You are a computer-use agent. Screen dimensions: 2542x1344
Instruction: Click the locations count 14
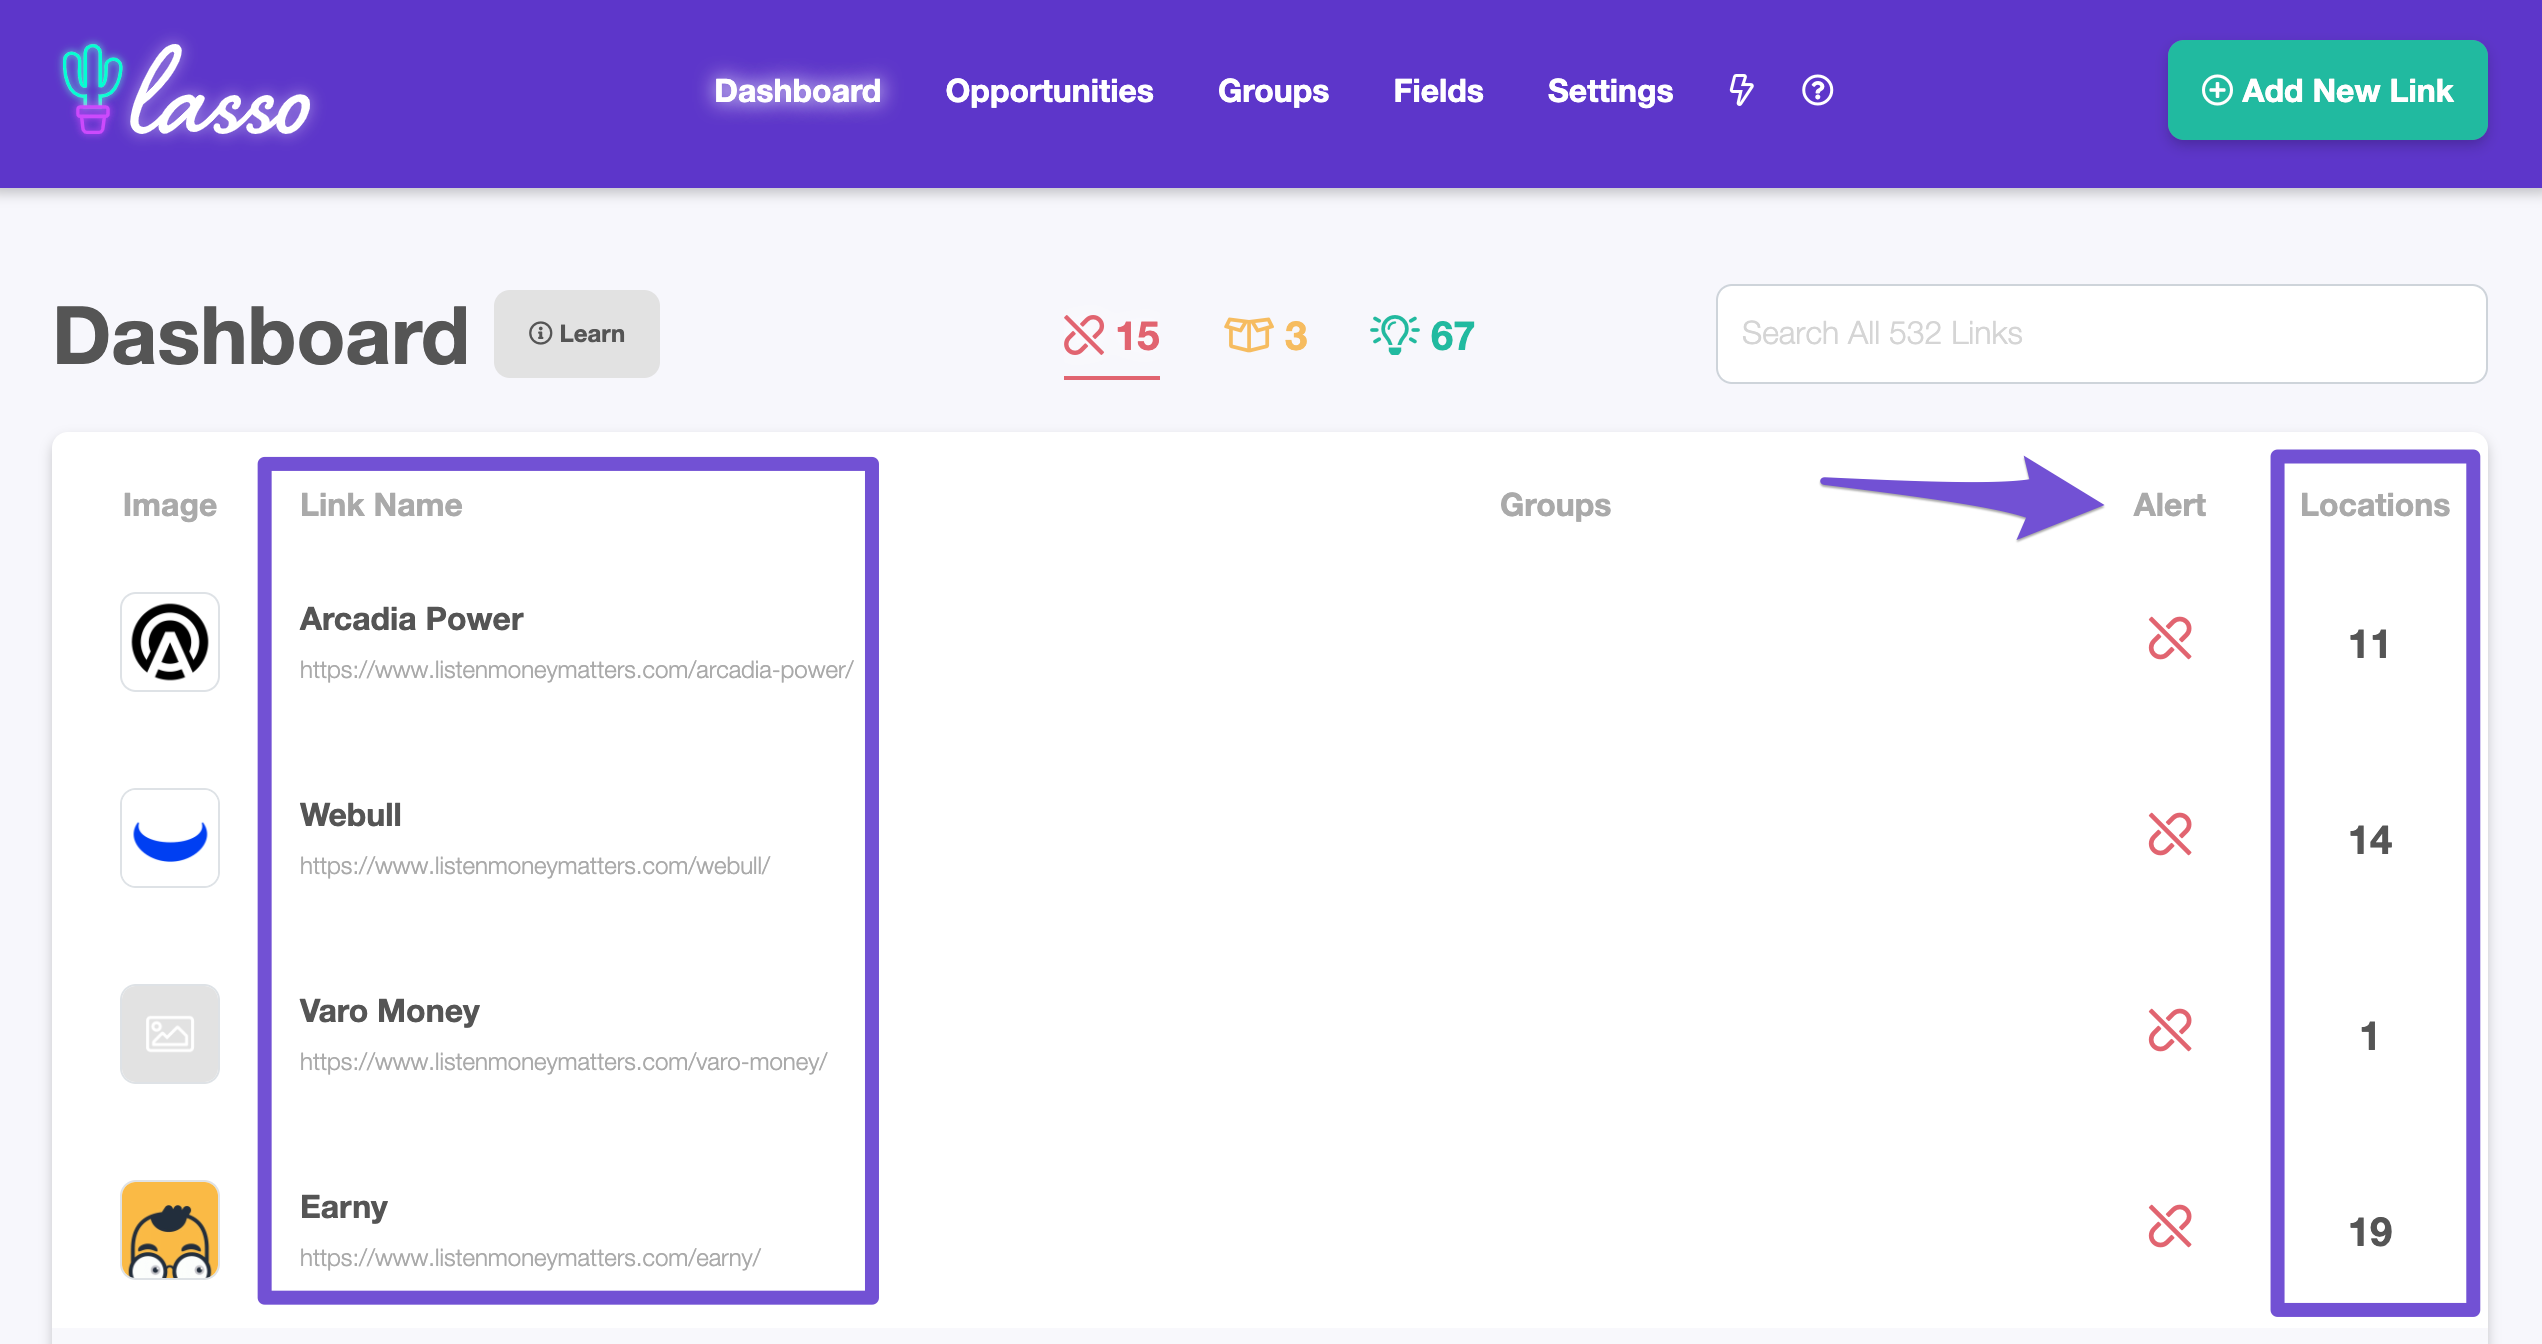[x=2370, y=840]
